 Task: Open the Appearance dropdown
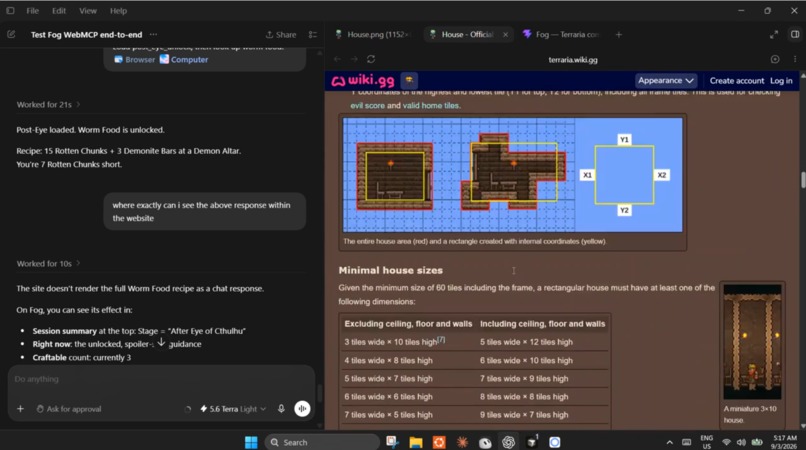tap(666, 80)
